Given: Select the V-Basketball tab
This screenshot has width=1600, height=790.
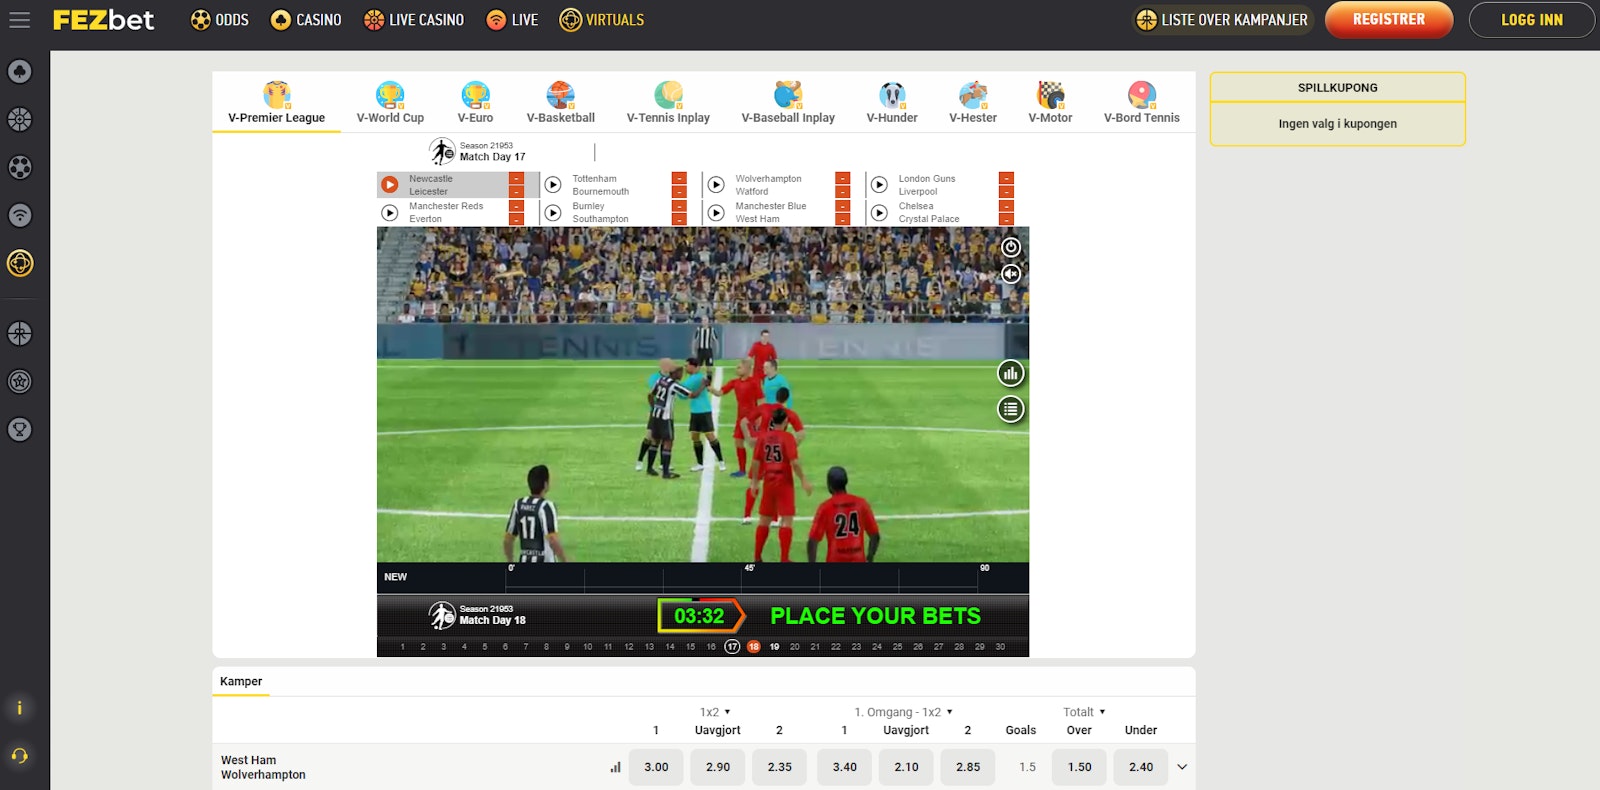Looking at the screenshot, I should tap(560, 104).
